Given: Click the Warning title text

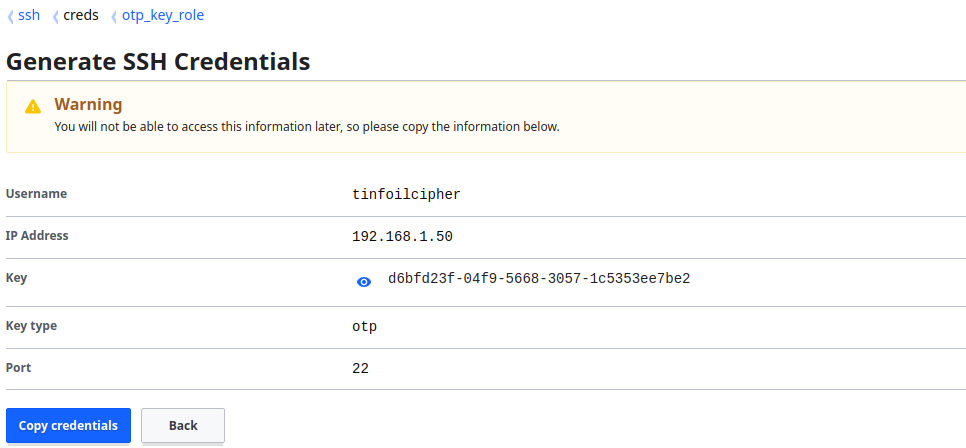Looking at the screenshot, I should [88, 104].
